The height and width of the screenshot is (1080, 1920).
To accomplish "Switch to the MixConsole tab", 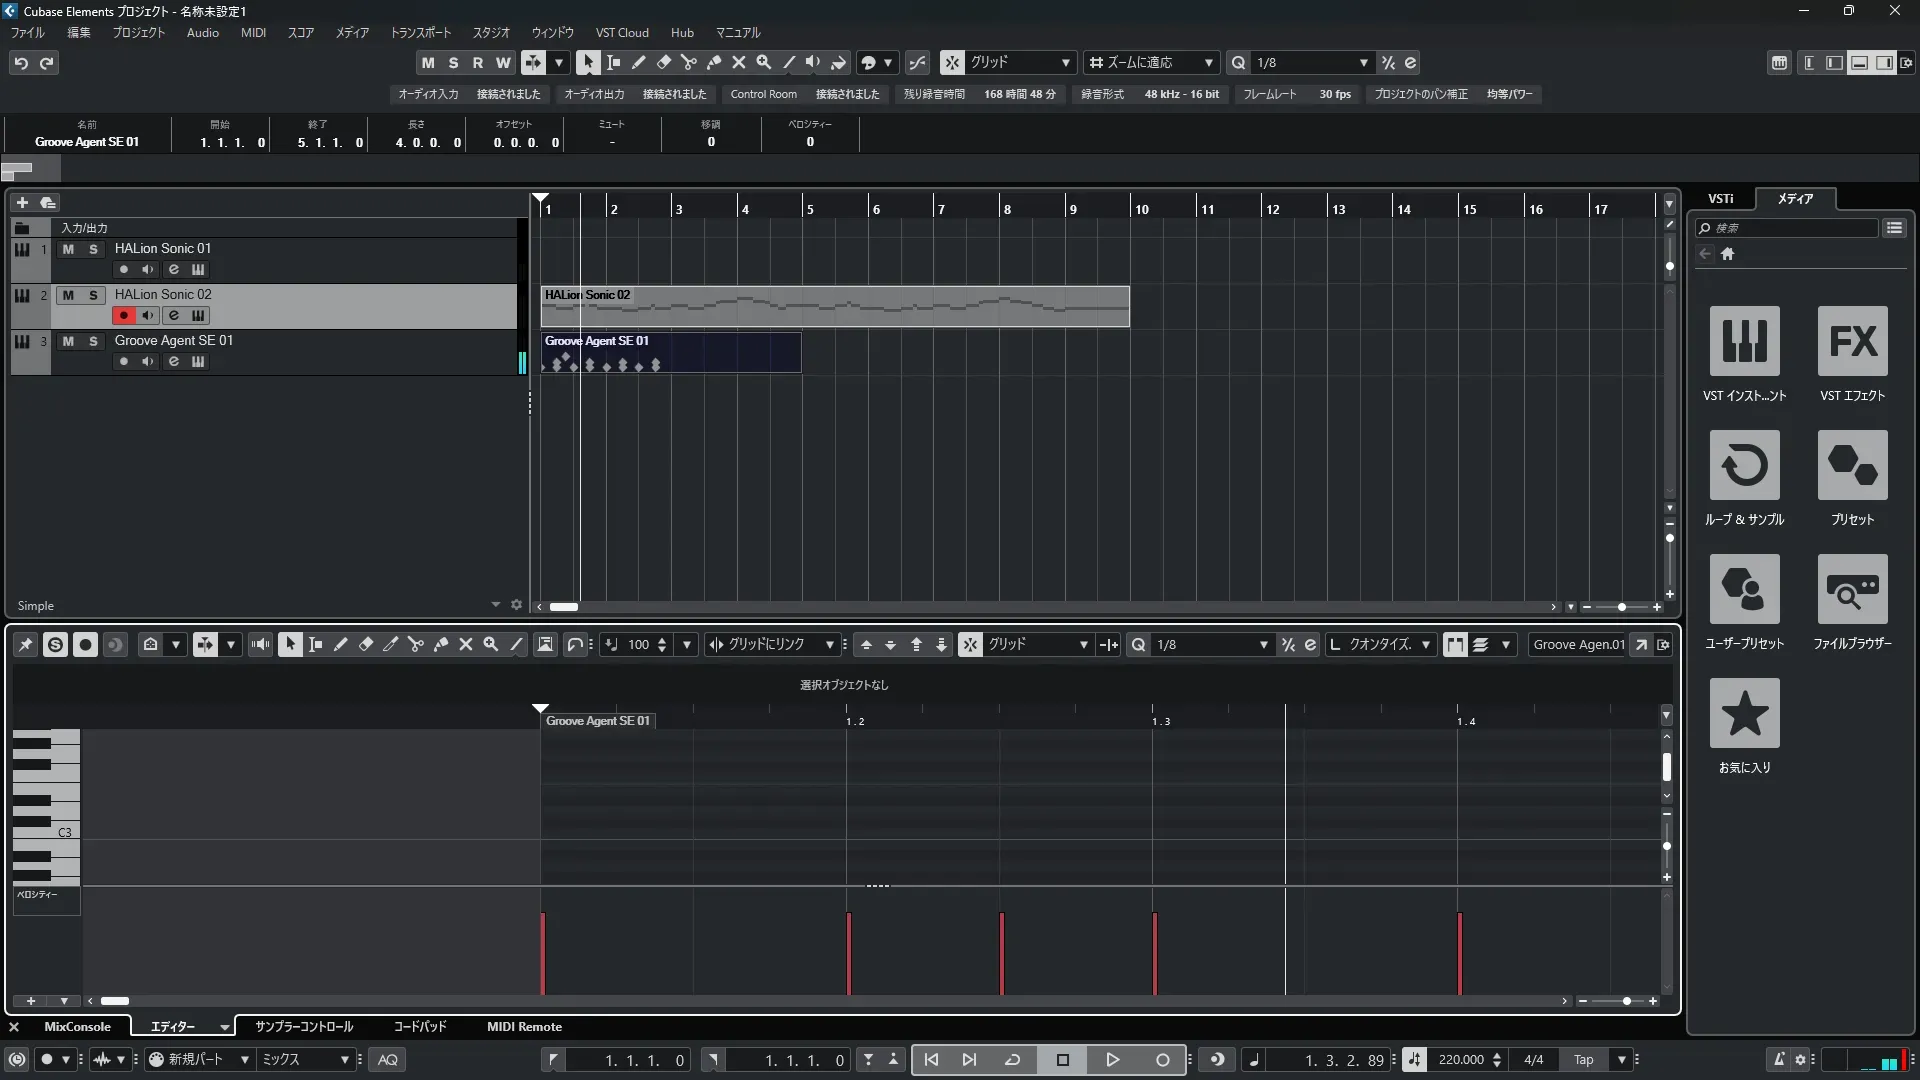I will [x=77, y=1027].
